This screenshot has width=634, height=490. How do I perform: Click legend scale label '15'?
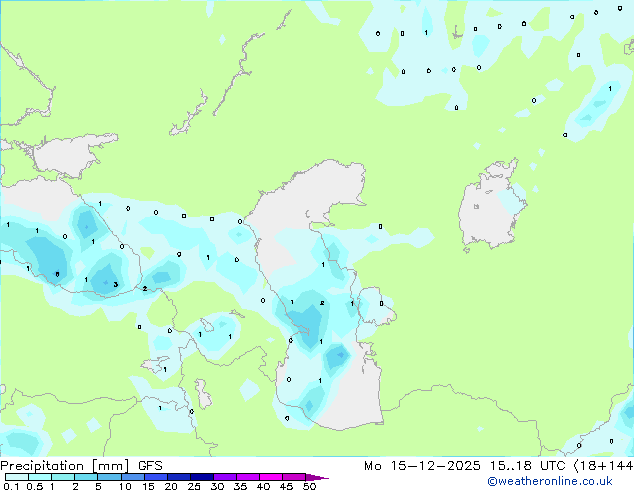click(x=148, y=486)
